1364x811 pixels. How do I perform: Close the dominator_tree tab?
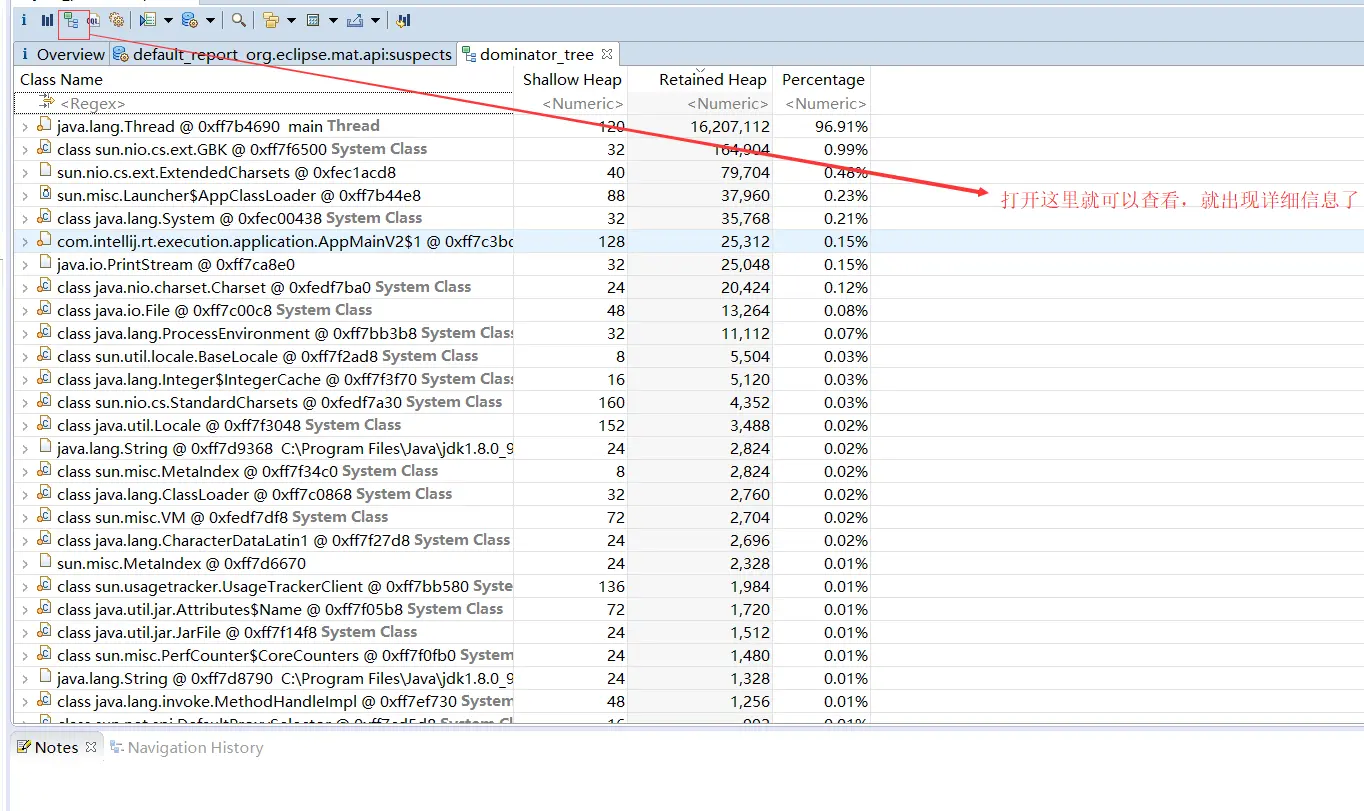pyautogui.click(x=606, y=53)
